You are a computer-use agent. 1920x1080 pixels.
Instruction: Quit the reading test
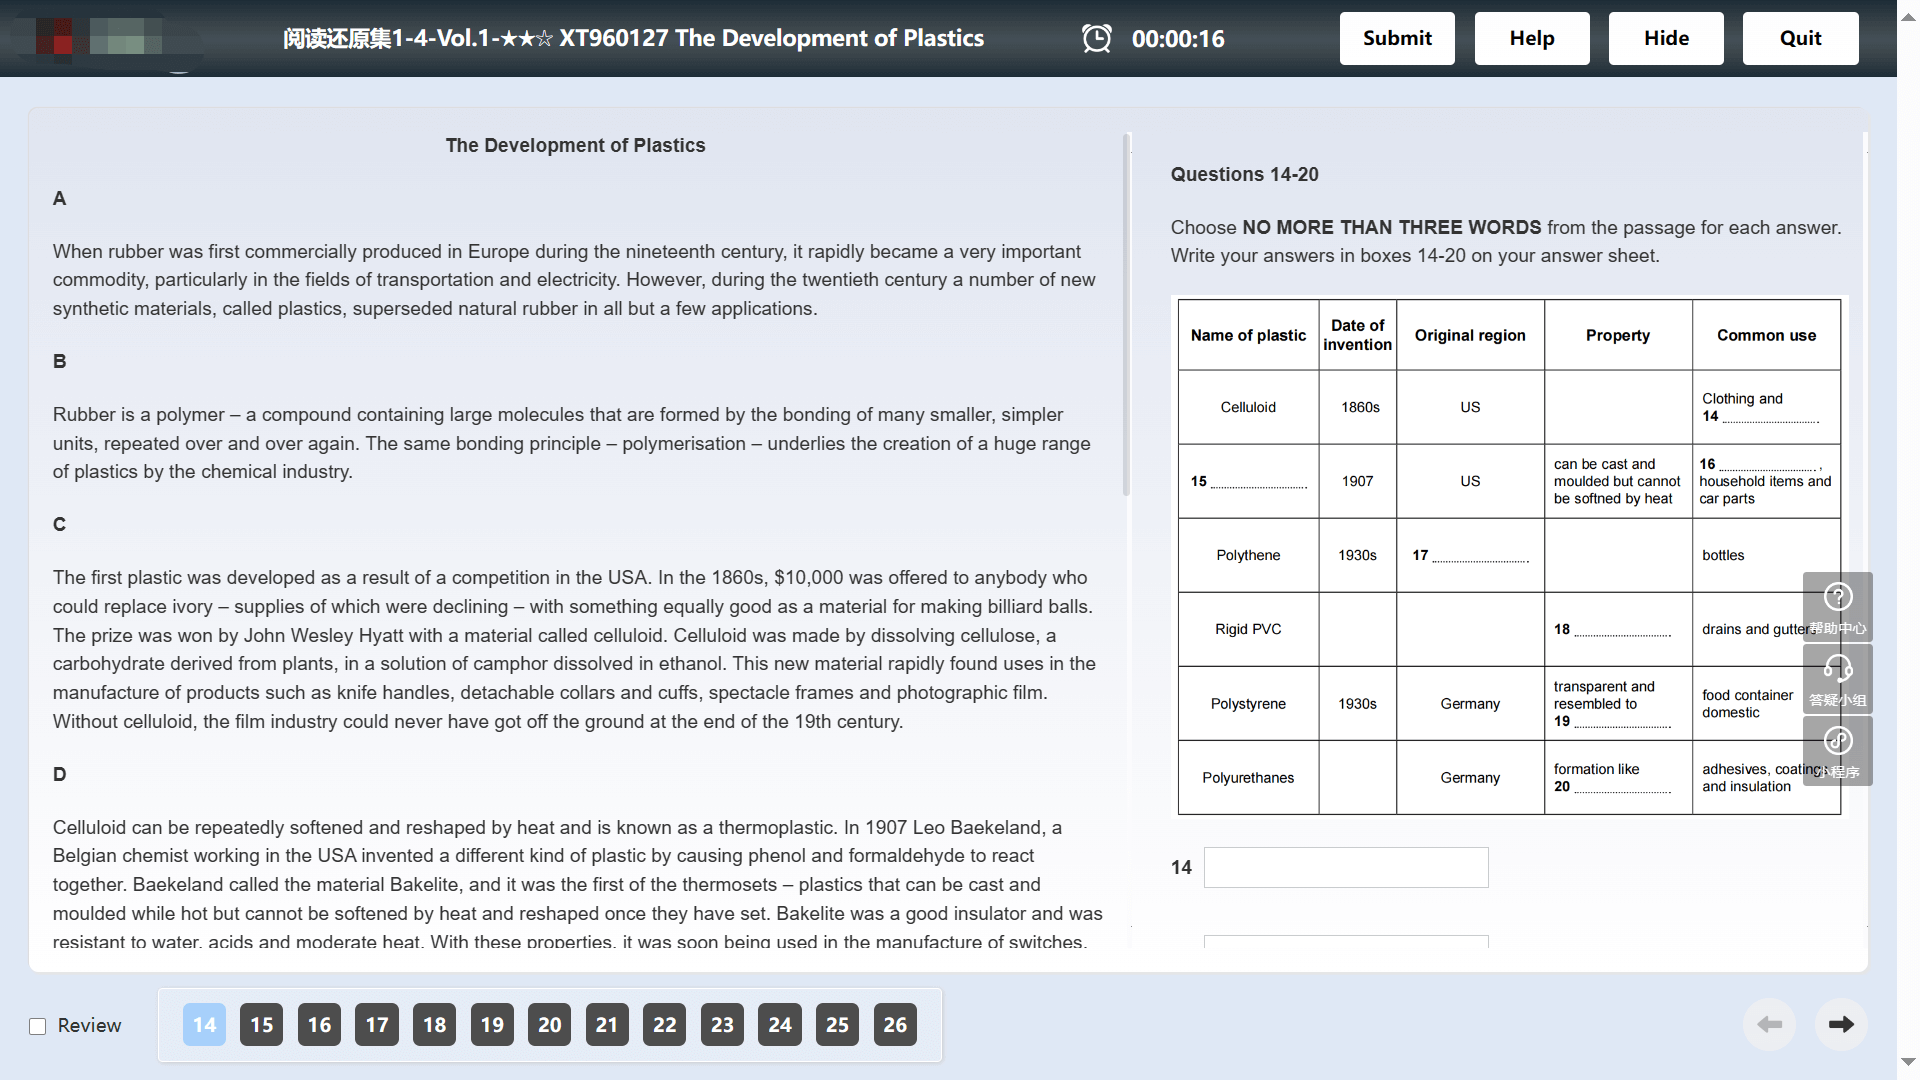1800,38
